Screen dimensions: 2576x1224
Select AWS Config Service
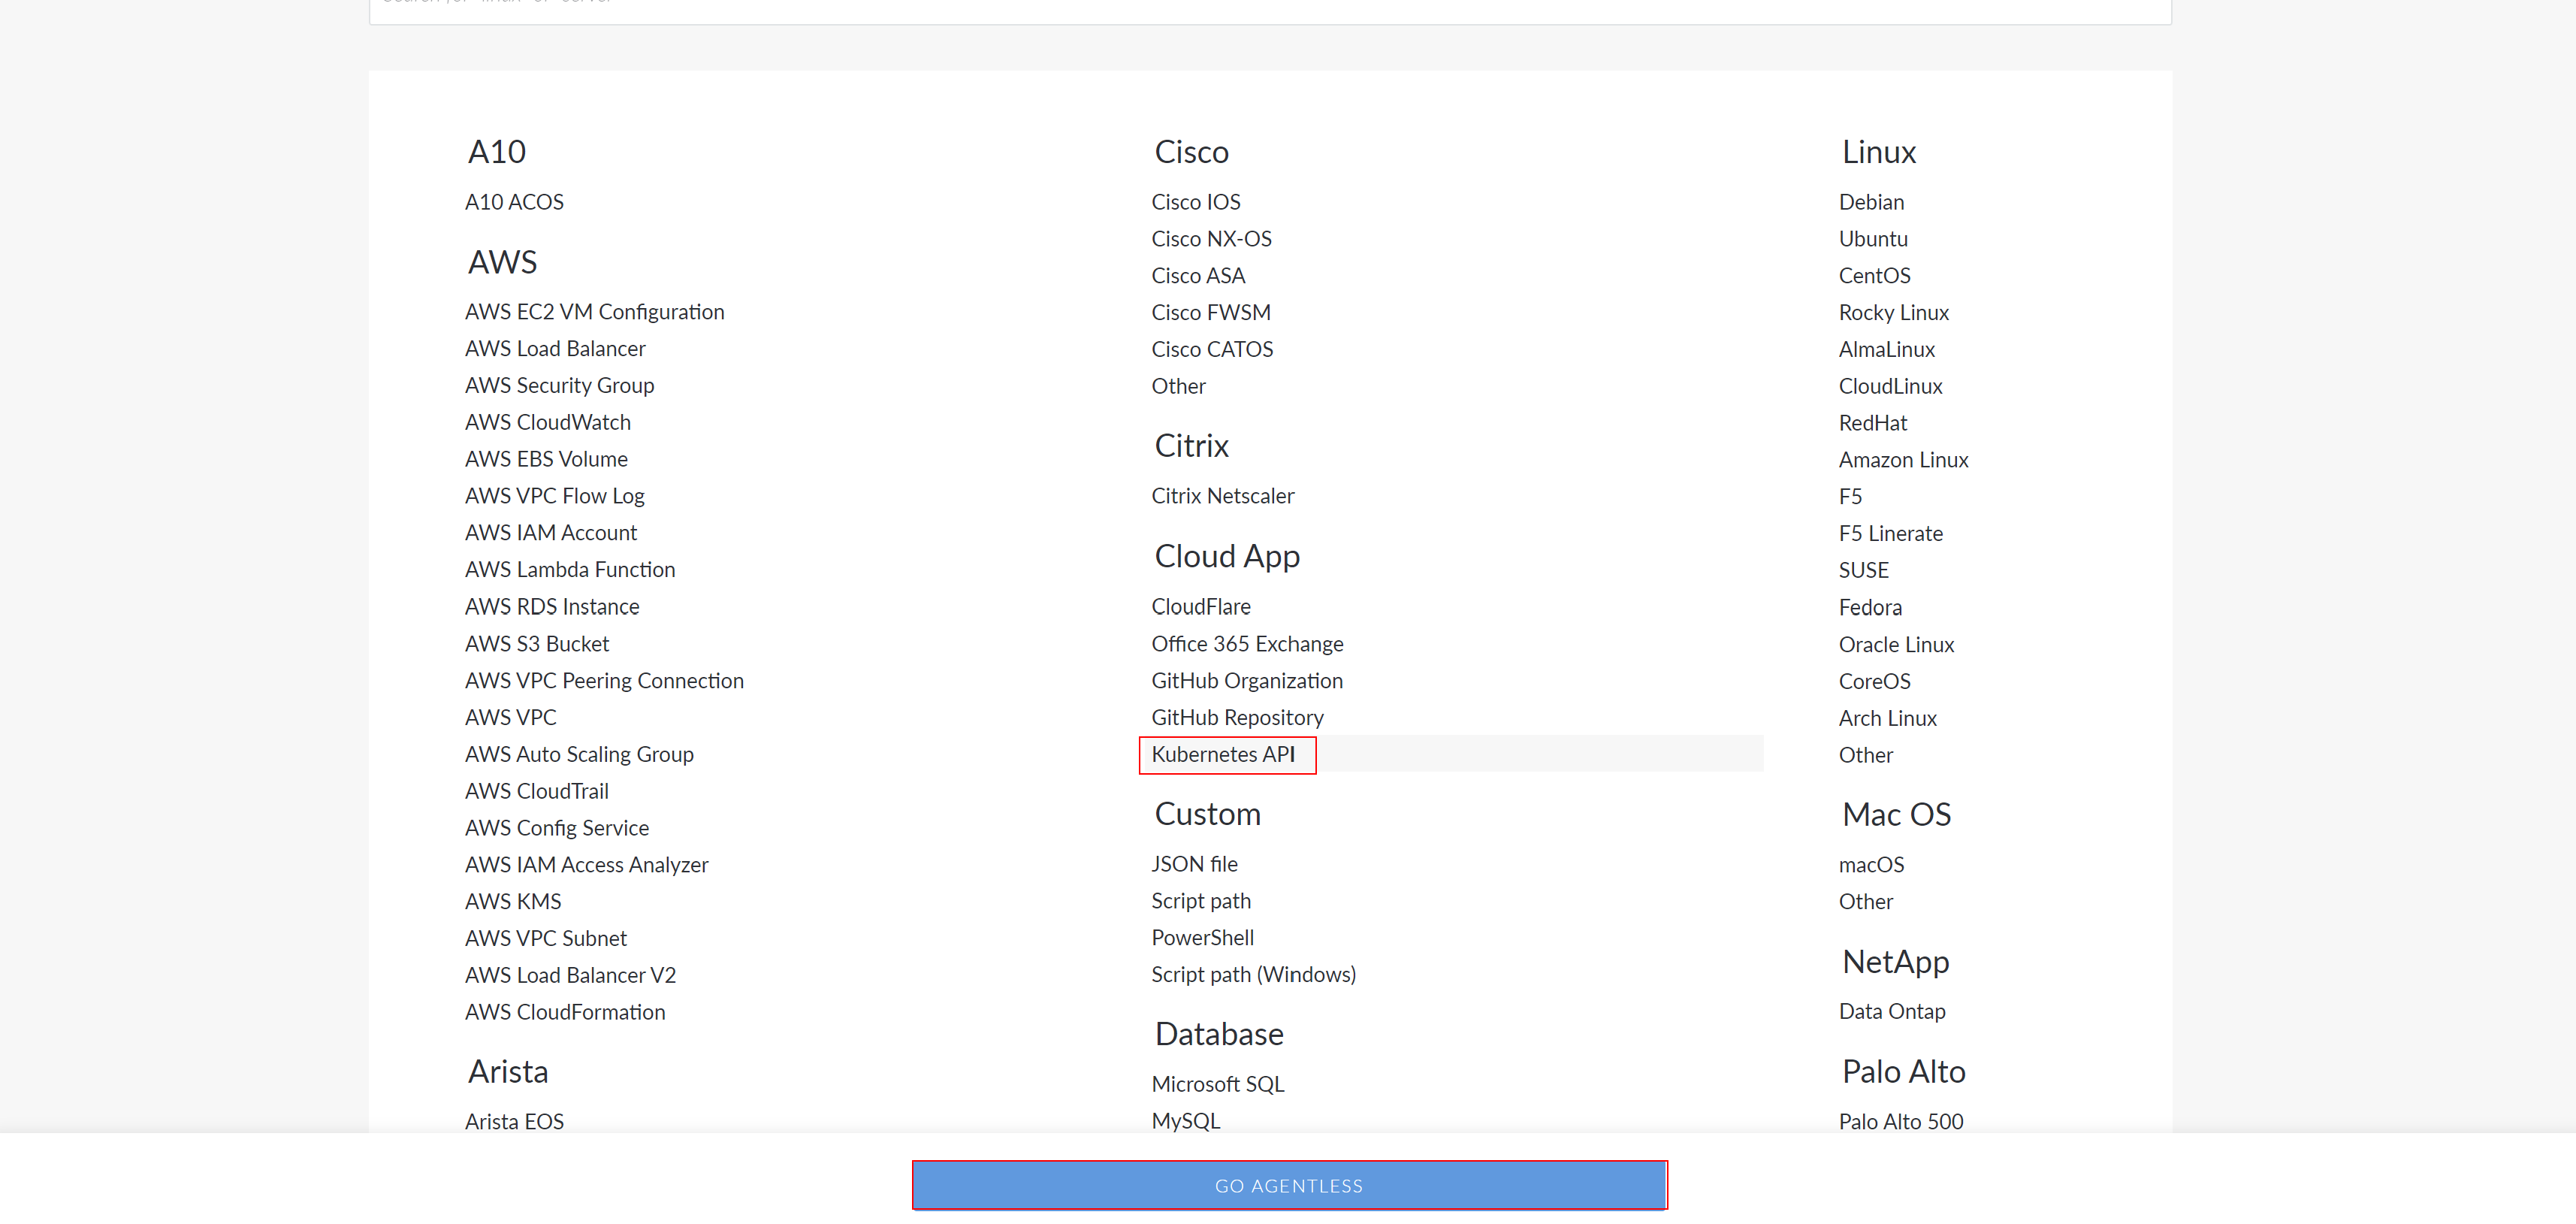(x=557, y=828)
